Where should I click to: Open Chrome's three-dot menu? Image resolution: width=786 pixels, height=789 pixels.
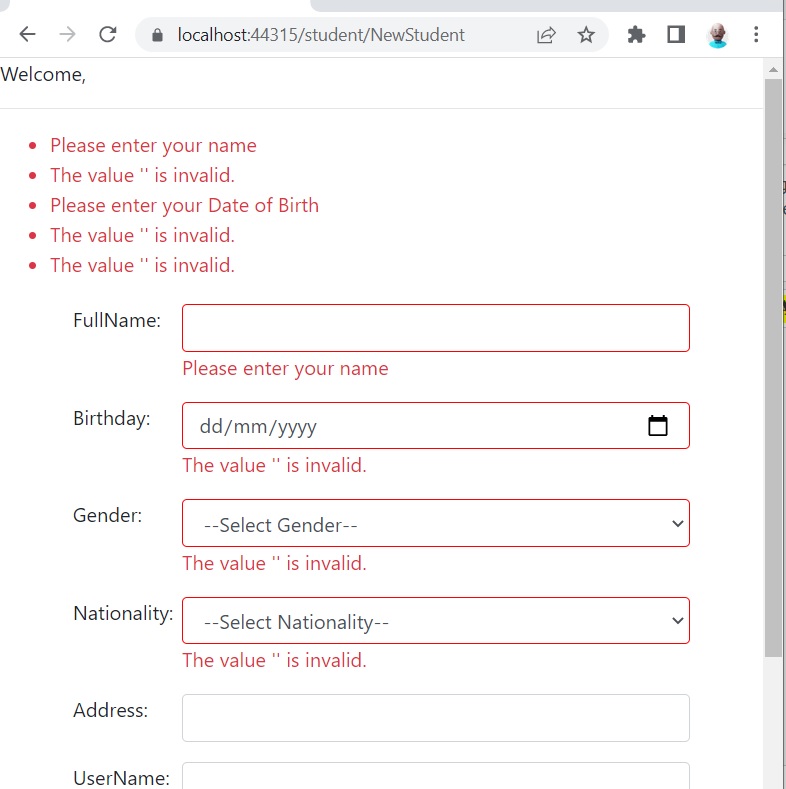click(x=756, y=35)
